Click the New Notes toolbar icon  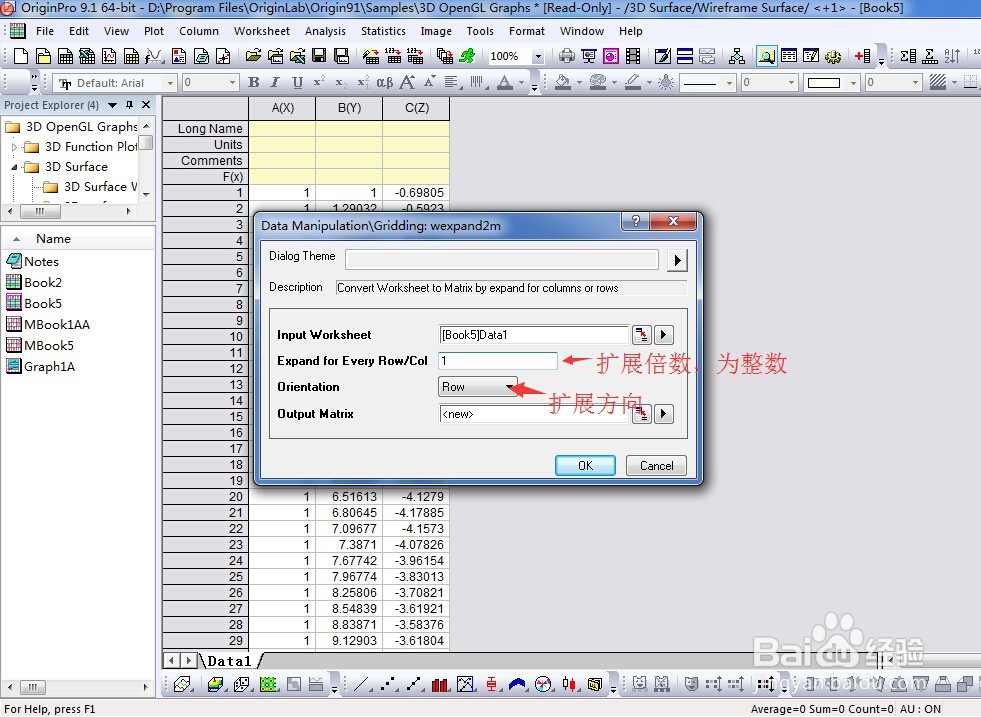pyautogui.click(x=201, y=56)
